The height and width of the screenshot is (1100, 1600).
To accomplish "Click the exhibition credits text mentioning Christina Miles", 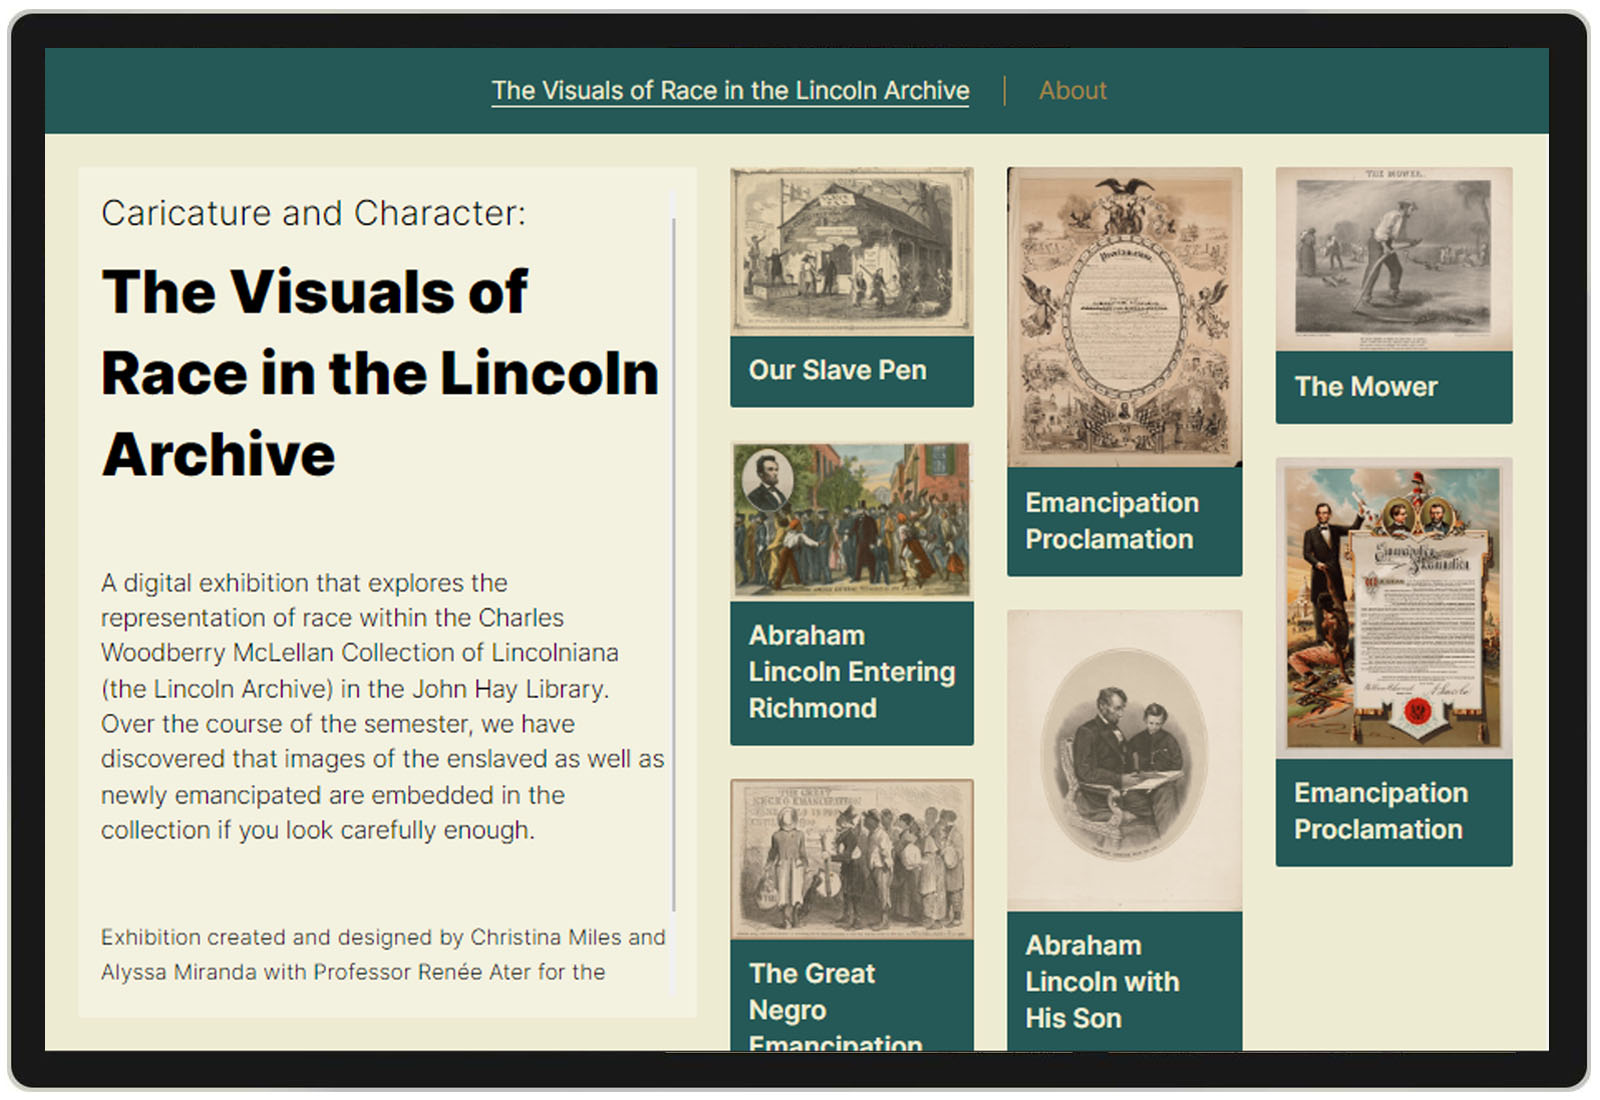I will click(382, 954).
